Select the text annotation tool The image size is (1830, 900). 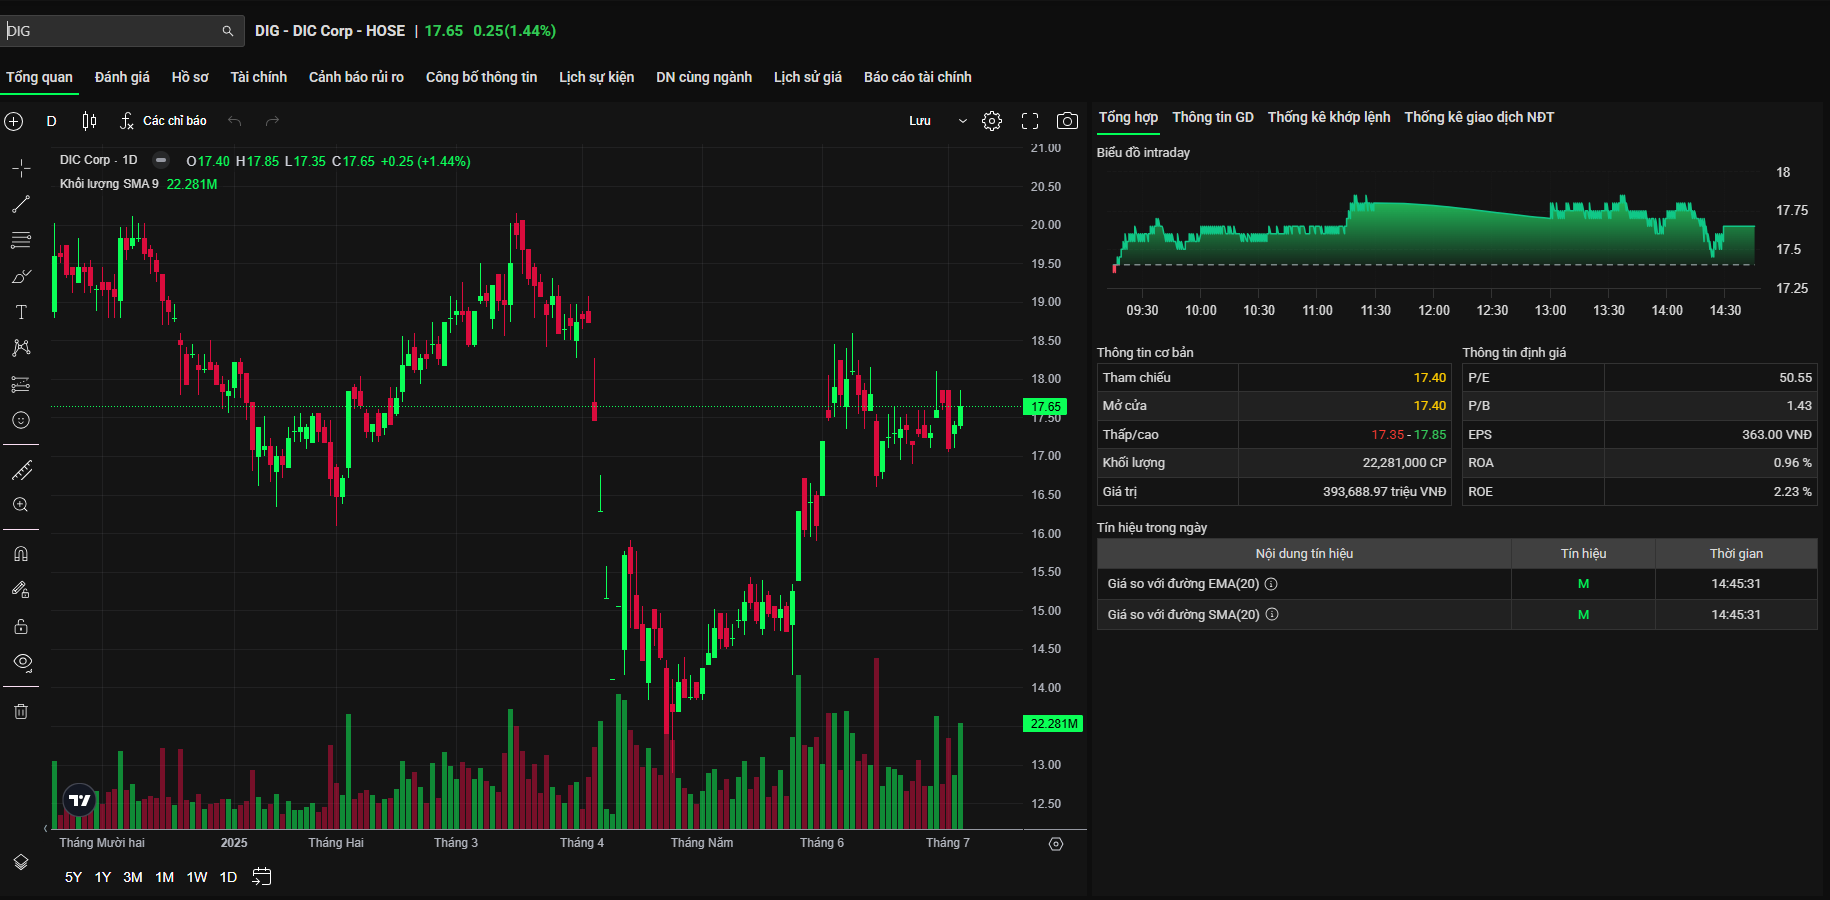point(21,312)
